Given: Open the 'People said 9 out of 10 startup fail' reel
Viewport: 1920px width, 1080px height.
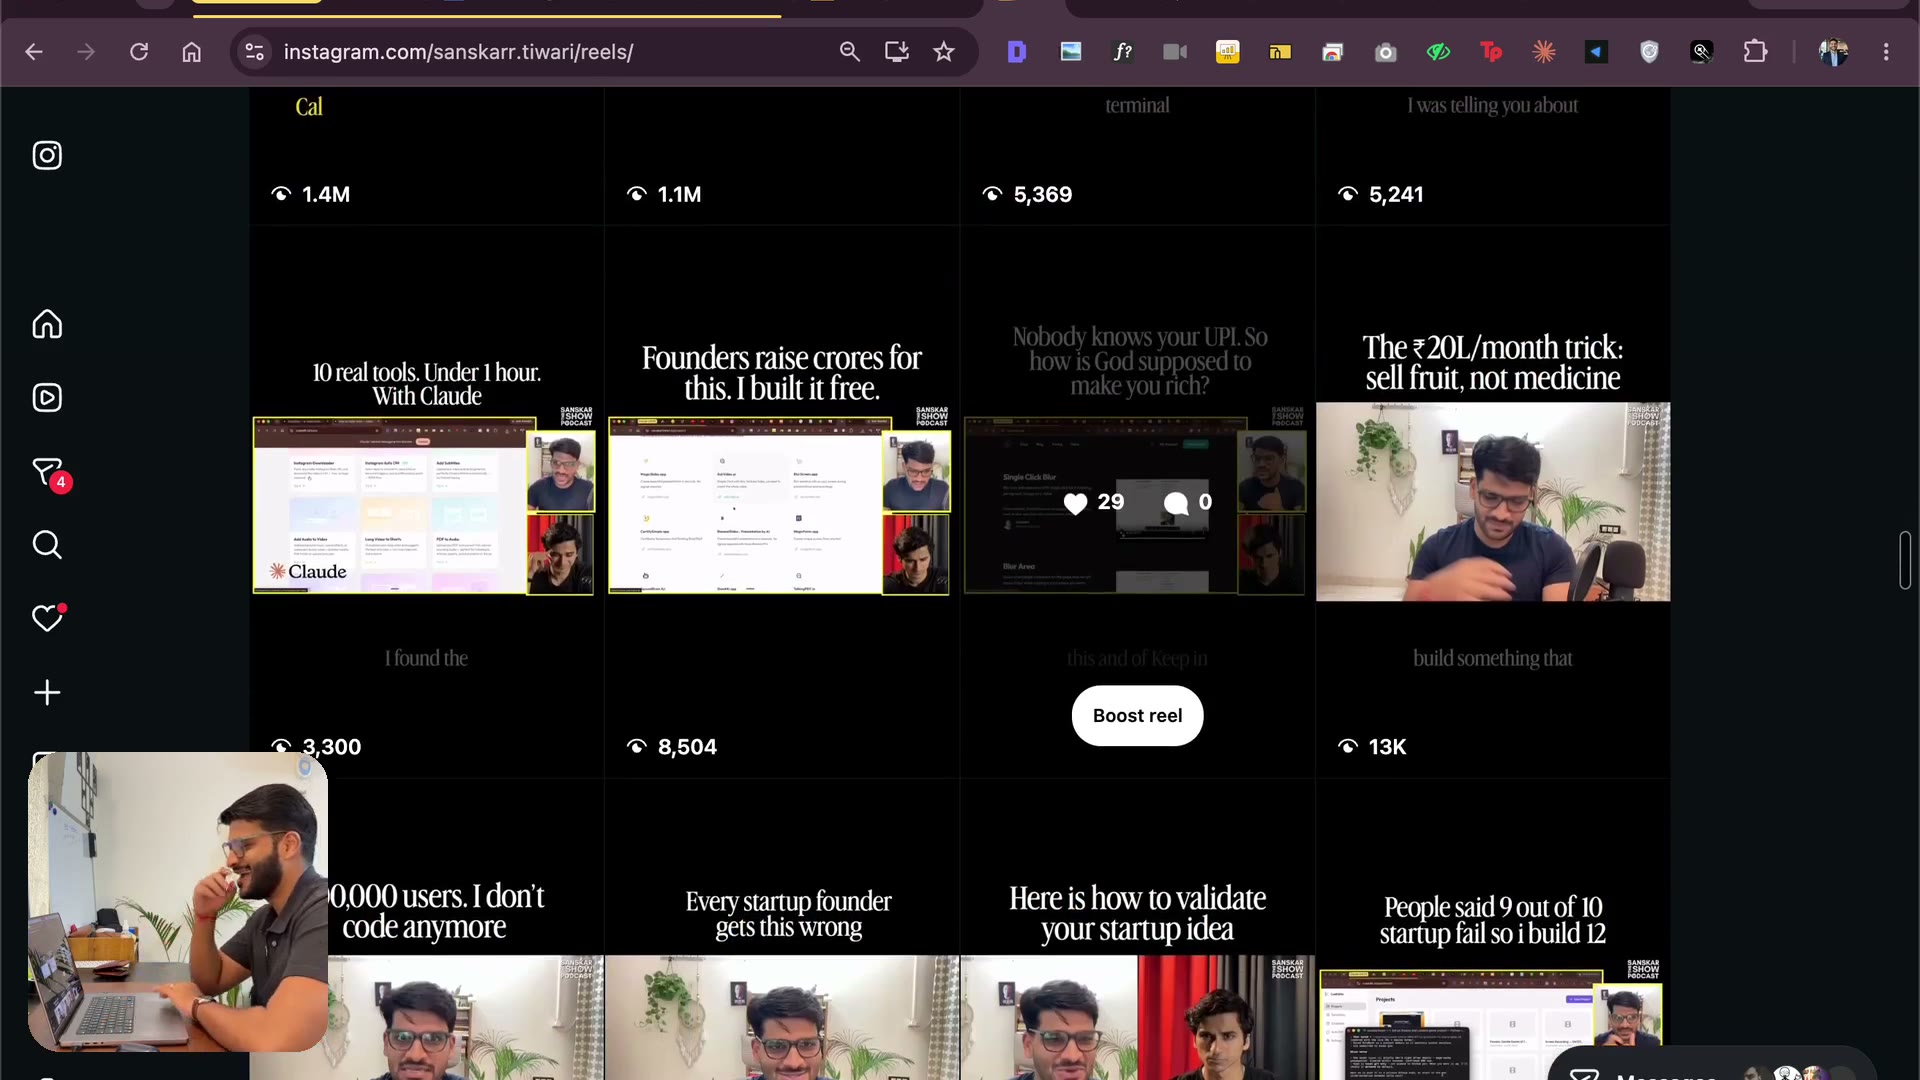Looking at the screenshot, I should click(x=1493, y=930).
